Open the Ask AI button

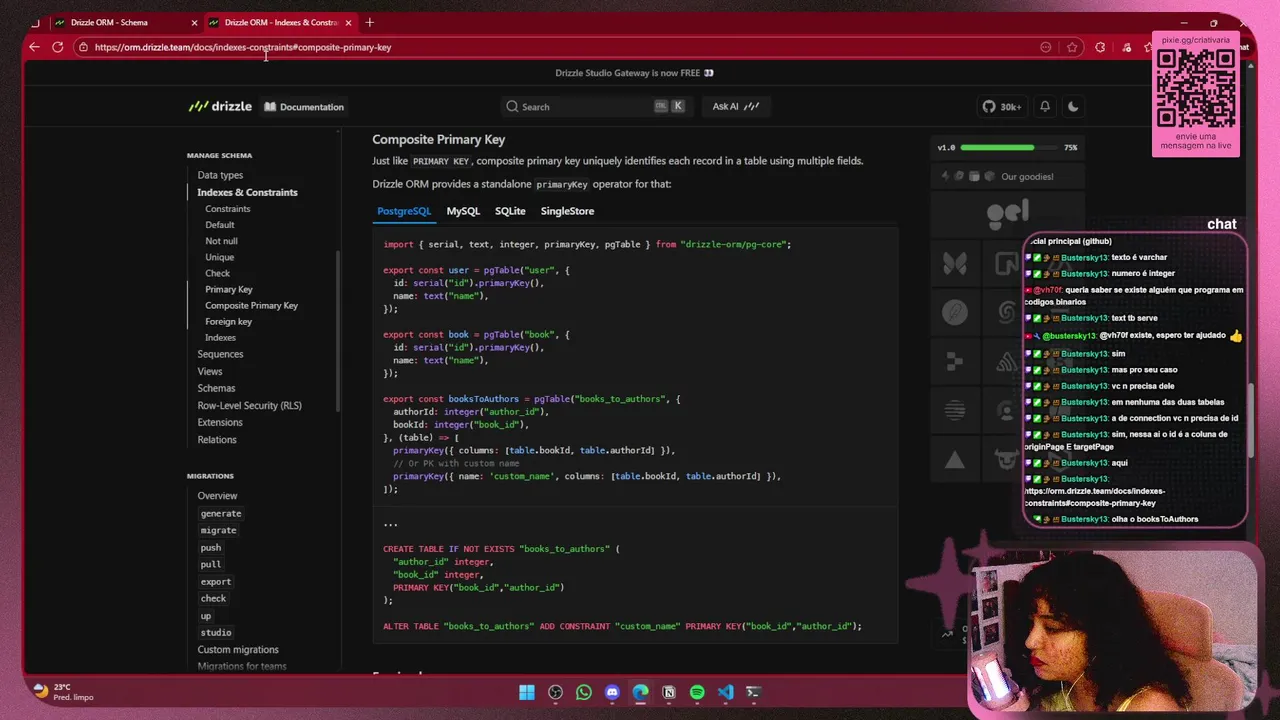735,106
